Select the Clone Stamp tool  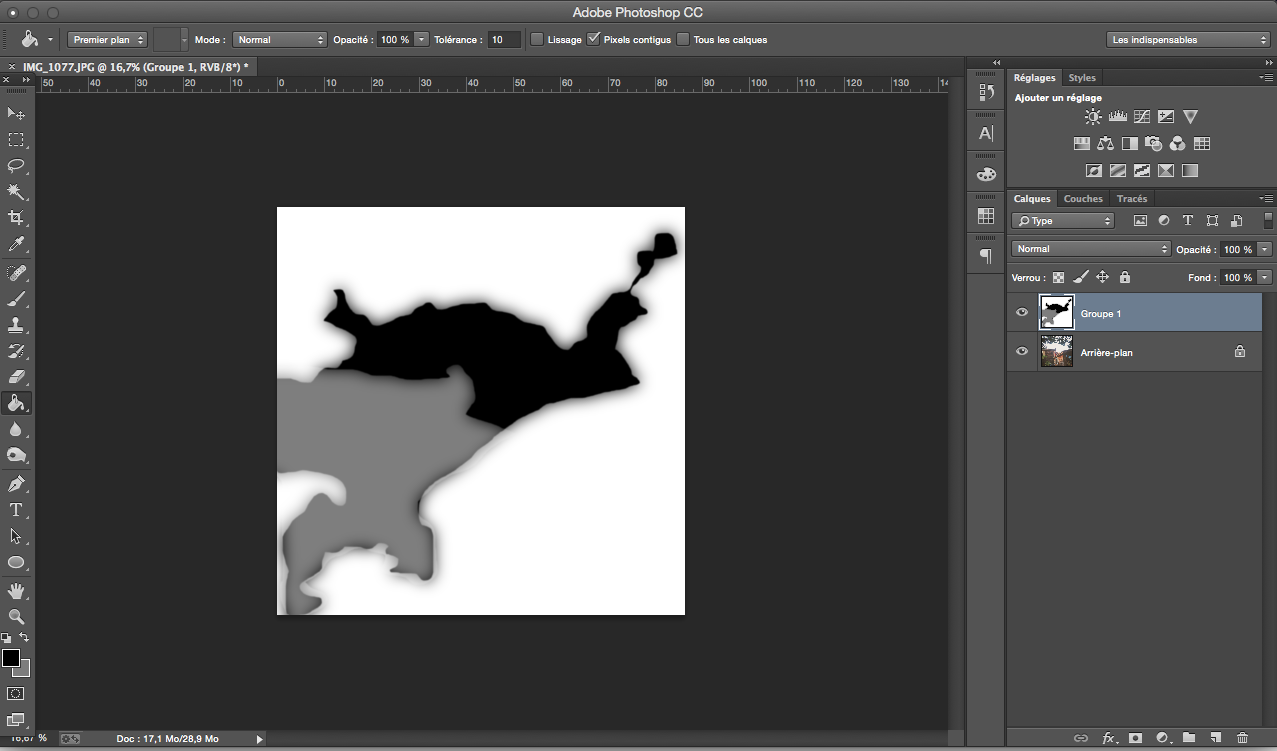[16, 325]
